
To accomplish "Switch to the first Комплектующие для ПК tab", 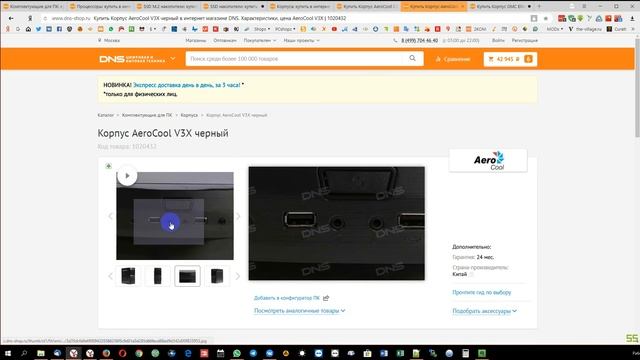I will [33, 7].
